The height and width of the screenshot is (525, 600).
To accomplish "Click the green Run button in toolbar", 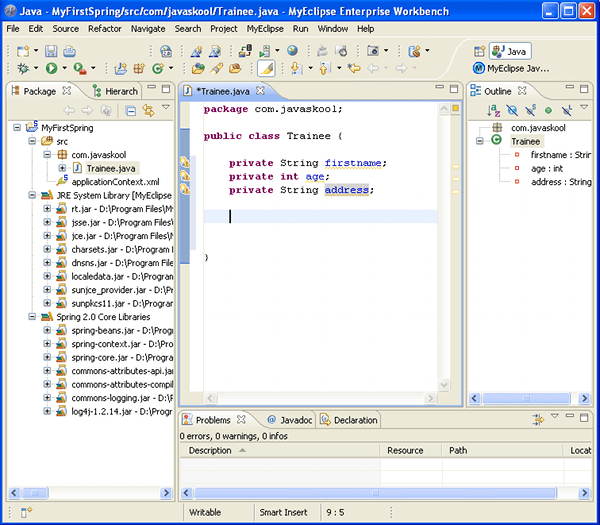I will point(50,69).
